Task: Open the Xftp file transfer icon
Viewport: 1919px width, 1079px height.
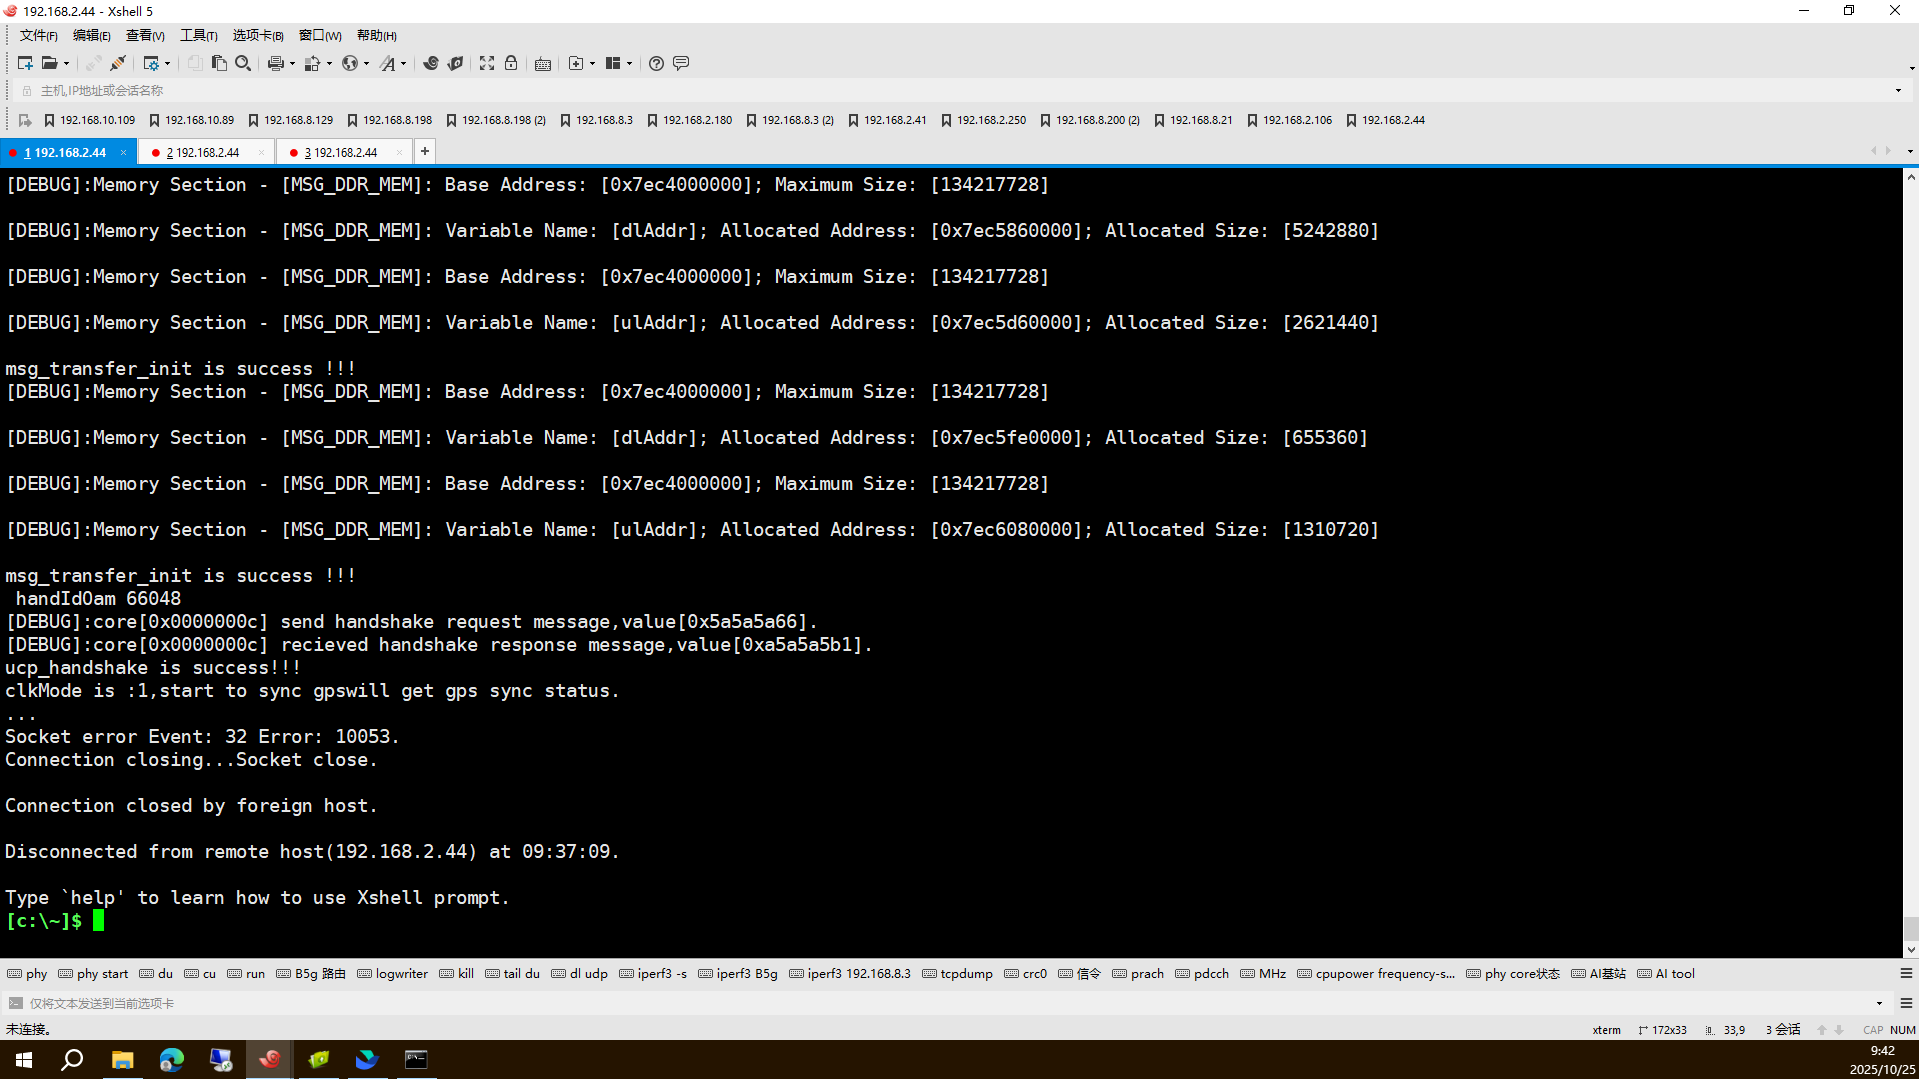Action: (455, 63)
